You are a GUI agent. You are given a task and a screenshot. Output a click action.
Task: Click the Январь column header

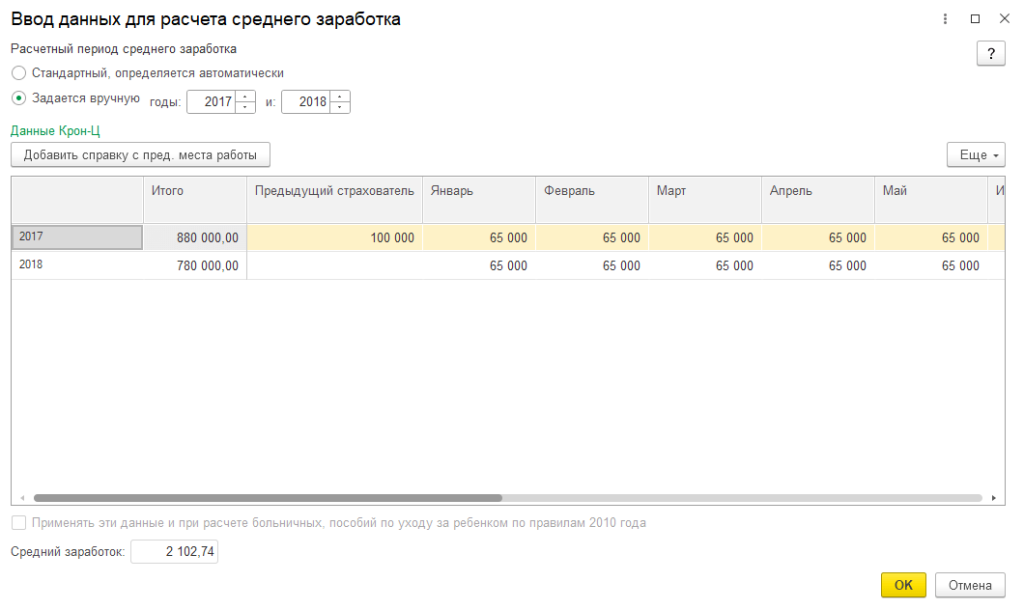point(478,199)
